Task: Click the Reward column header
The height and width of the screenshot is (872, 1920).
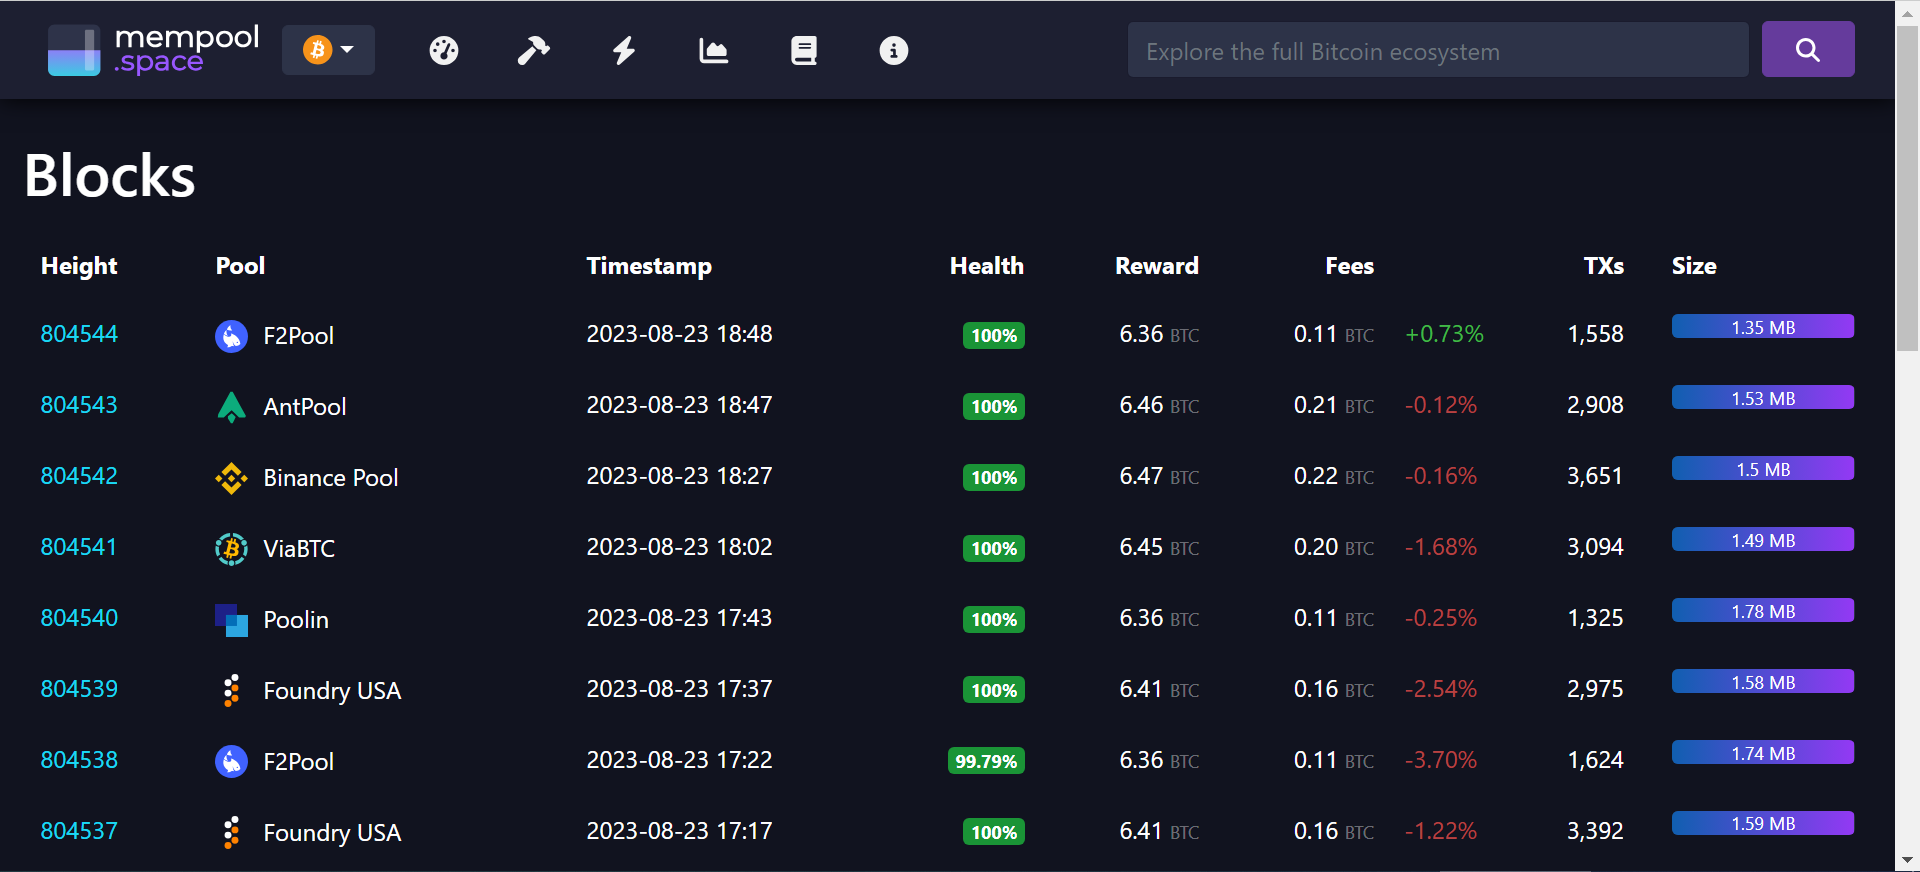Action: pos(1157,266)
